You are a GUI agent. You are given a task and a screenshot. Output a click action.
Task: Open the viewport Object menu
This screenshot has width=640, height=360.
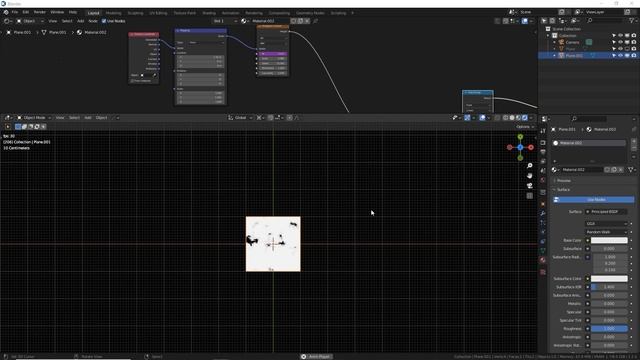click(101, 118)
